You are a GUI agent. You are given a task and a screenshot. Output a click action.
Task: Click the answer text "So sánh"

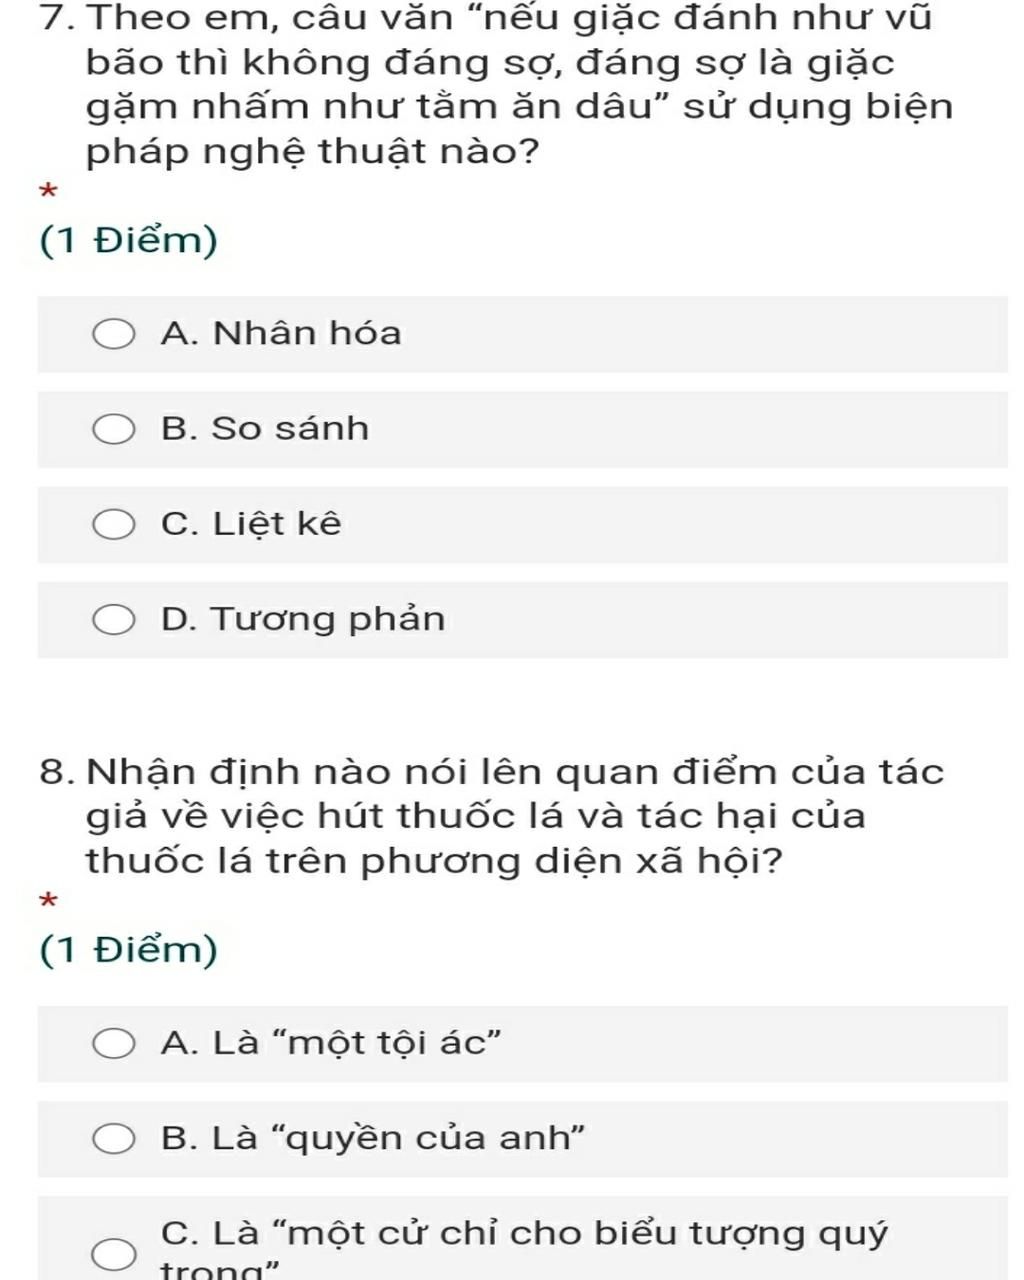click(290, 428)
